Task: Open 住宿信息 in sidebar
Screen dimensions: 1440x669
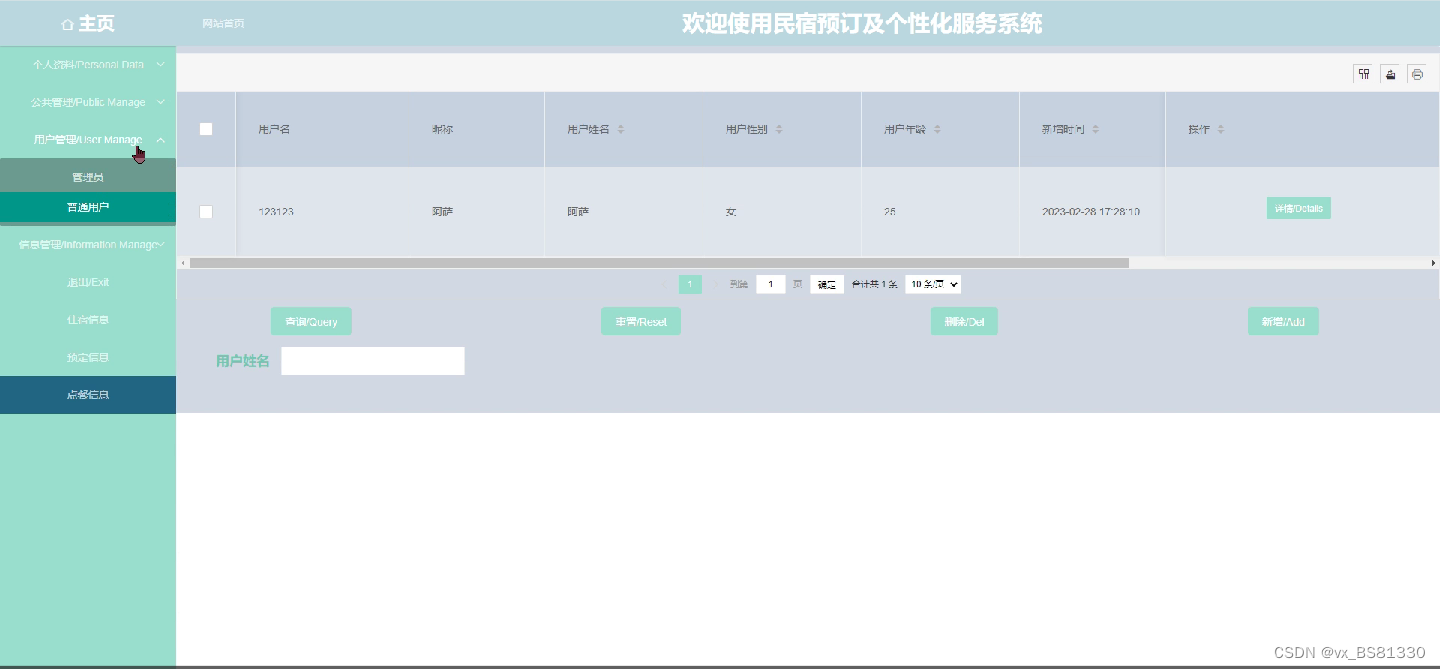Action: pyautogui.click(x=88, y=320)
